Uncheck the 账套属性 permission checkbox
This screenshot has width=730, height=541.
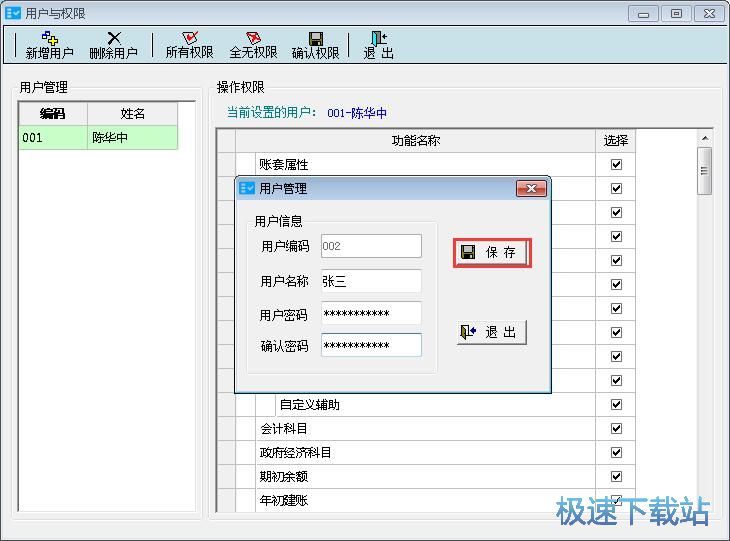[616, 164]
